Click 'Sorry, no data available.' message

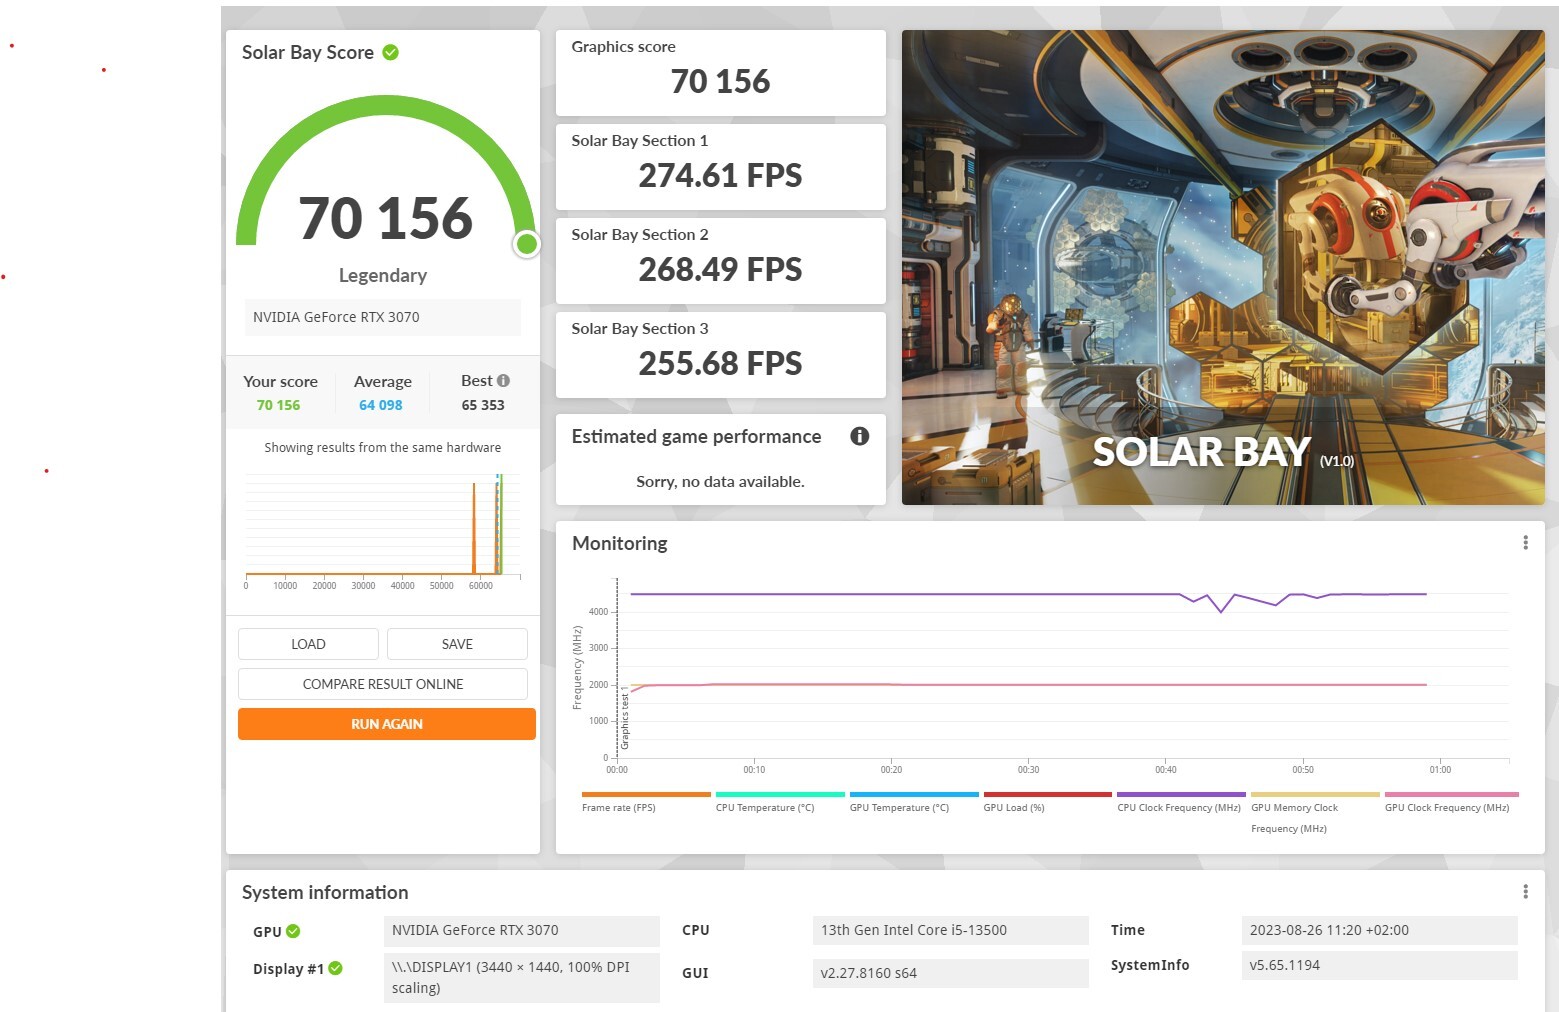point(720,481)
